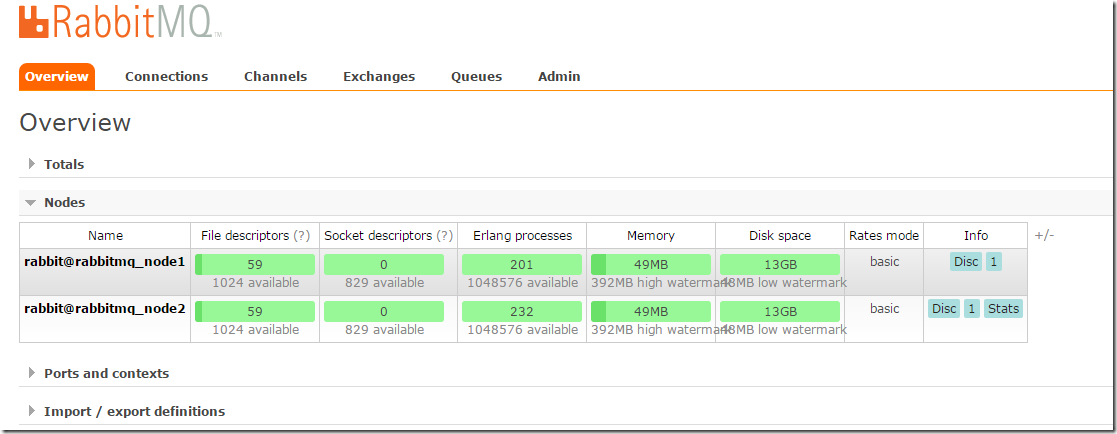Expand Ports and contexts section
1117x434 pixels.
point(106,373)
